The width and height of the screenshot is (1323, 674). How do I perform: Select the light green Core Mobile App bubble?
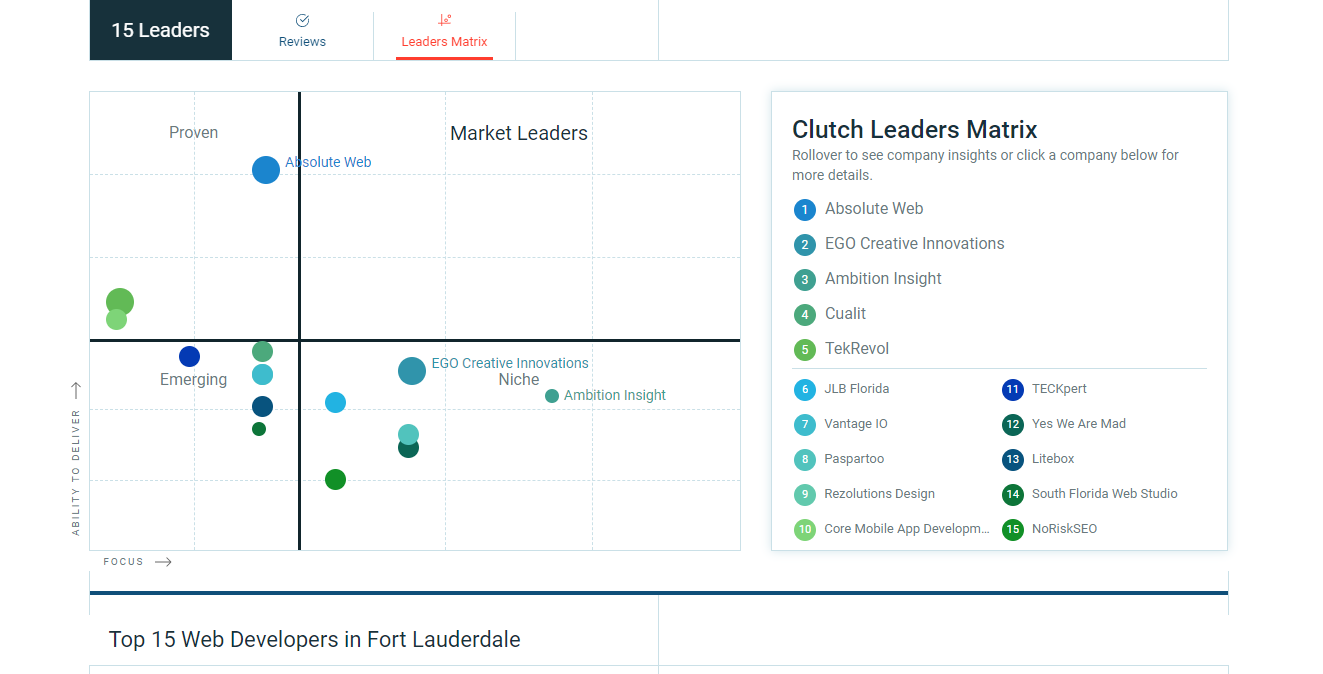pyautogui.click(x=116, y=320)
